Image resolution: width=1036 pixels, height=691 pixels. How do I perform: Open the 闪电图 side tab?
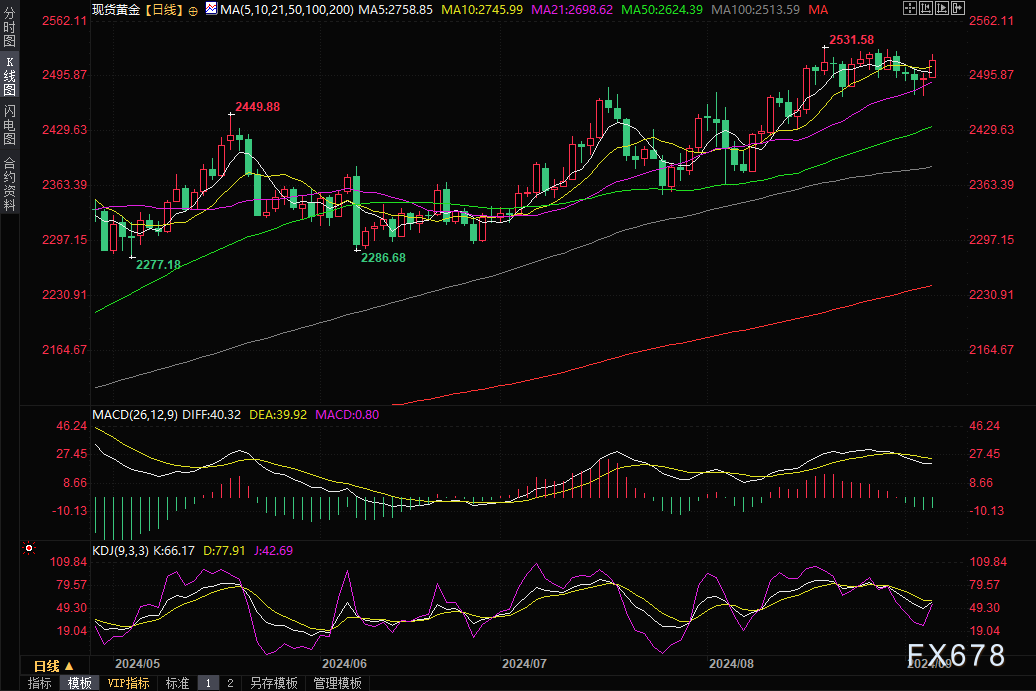(9, 125)
